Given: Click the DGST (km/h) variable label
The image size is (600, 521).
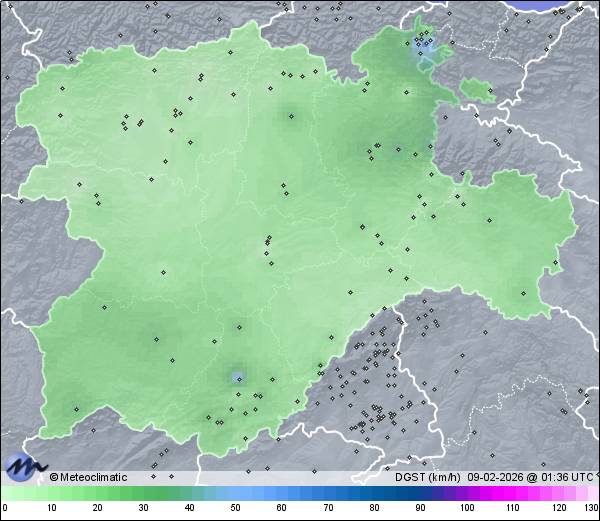Looking at the screenshot, I should click(x=428, y=477).
